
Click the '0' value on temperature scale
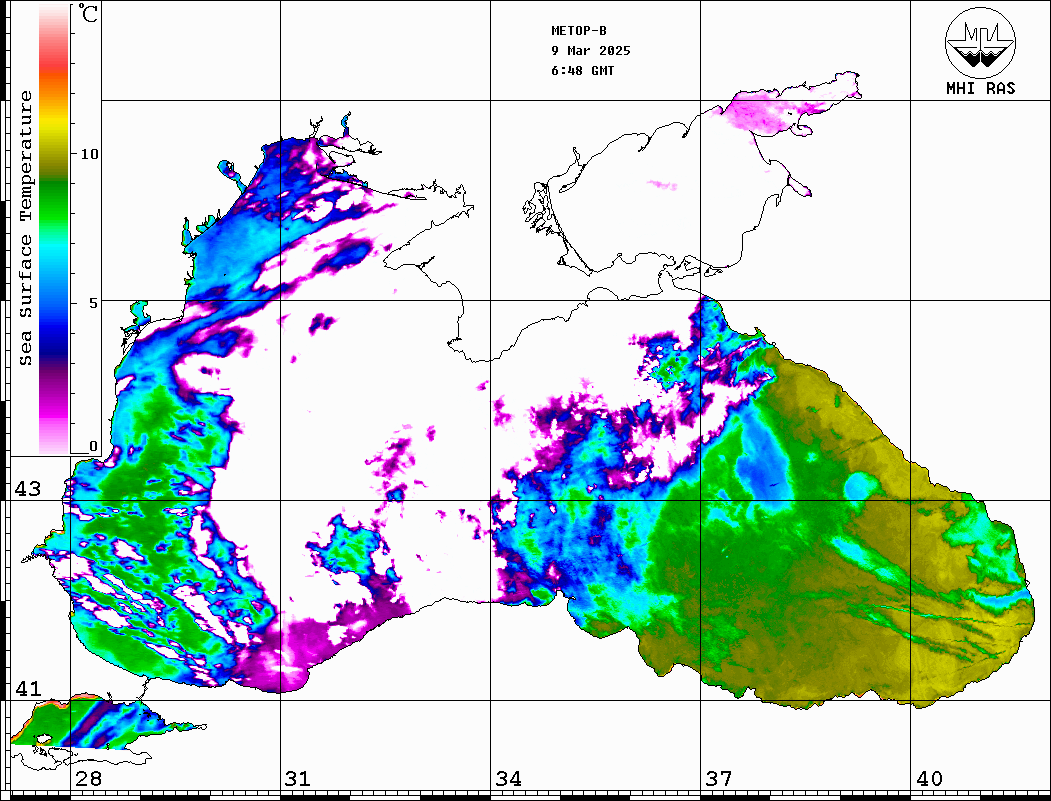(94, 446)
